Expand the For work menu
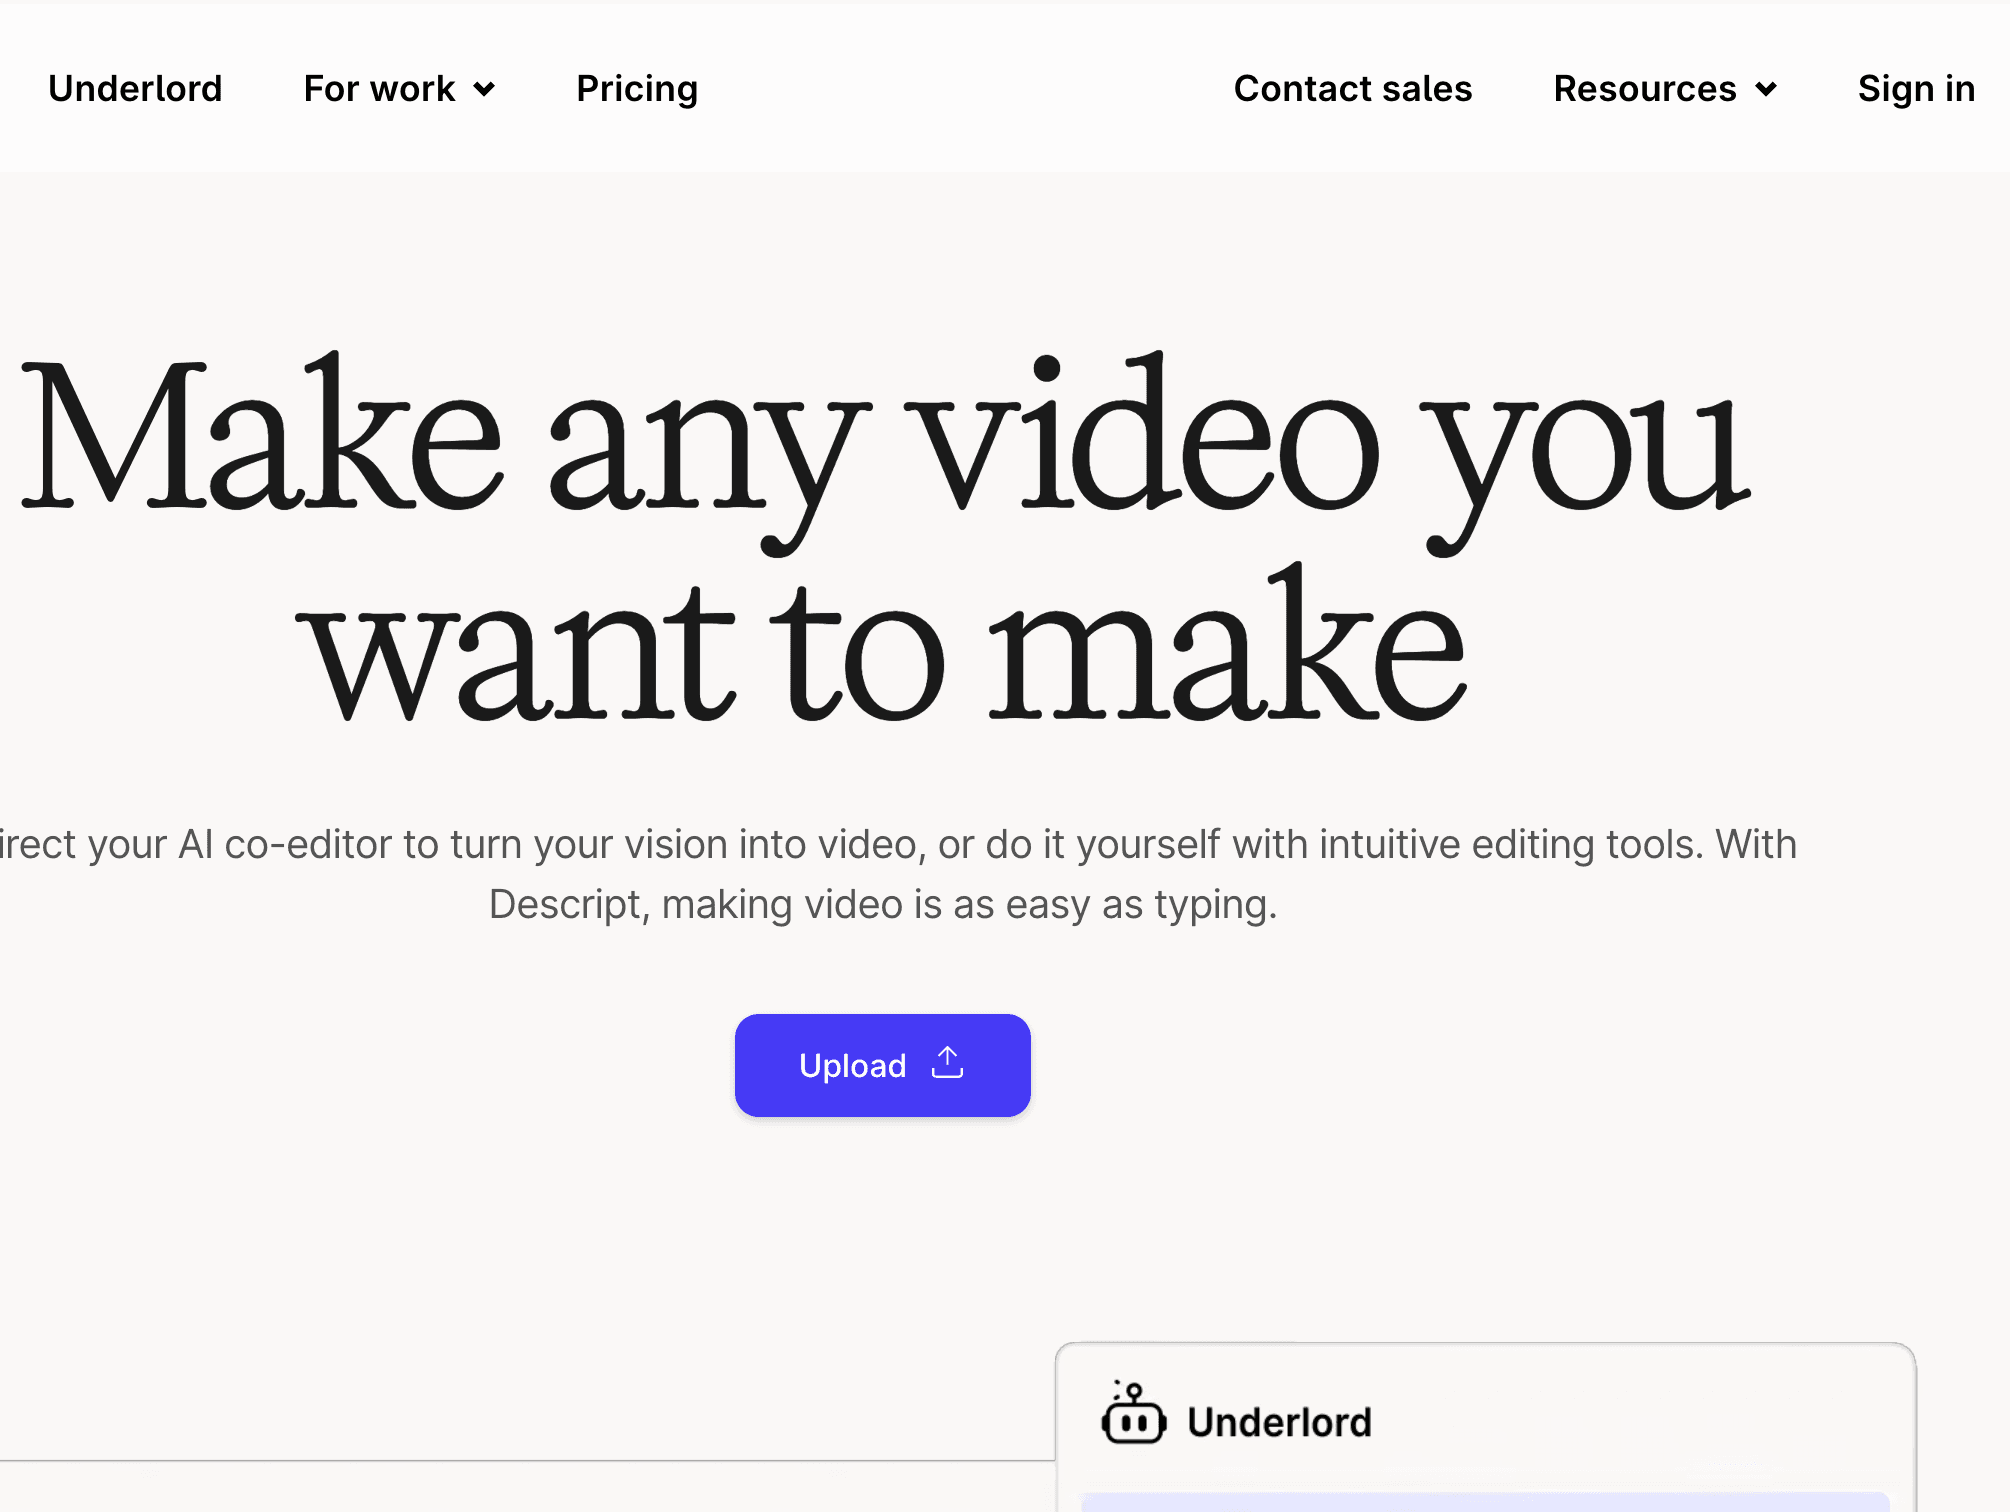This screenshot has height=1512, width=2010. click(x=399, y=89)
